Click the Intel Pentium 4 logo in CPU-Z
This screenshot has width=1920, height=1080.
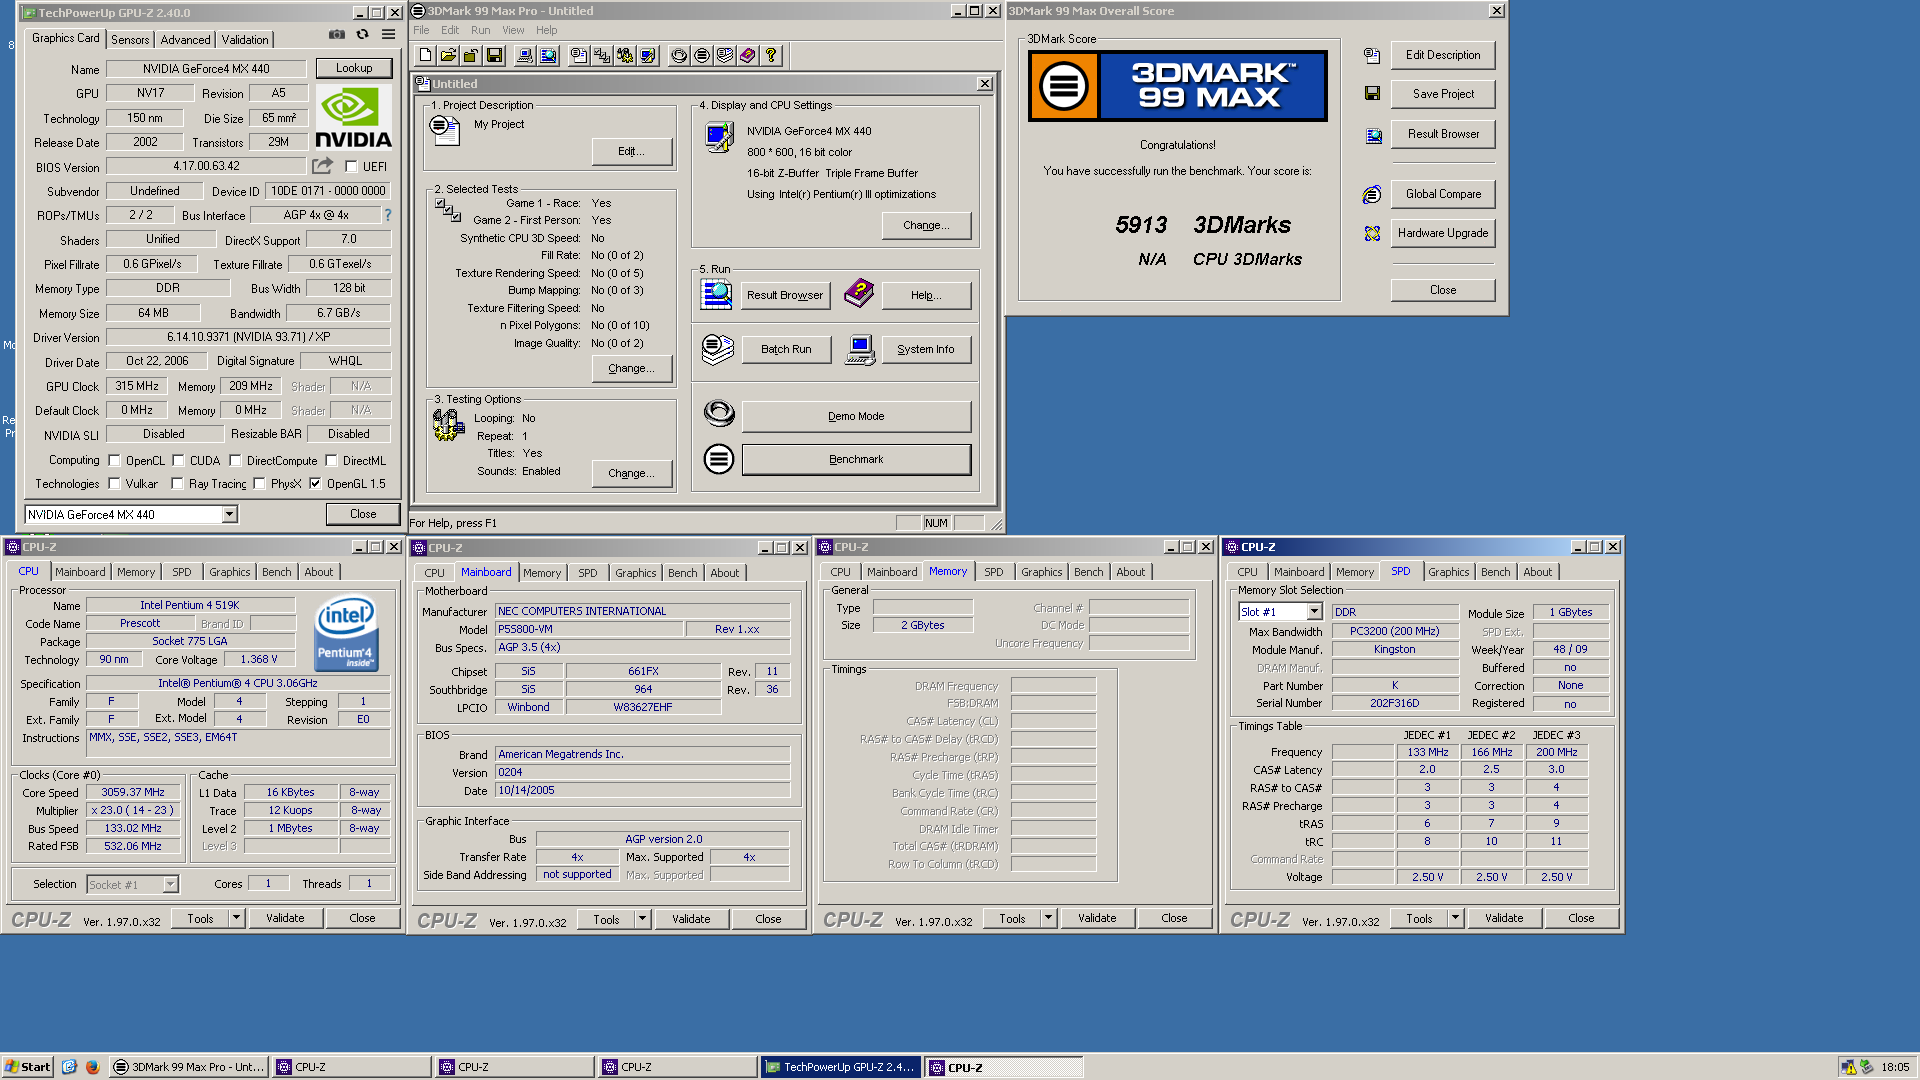pyautogui.click(x=346, y=633)
